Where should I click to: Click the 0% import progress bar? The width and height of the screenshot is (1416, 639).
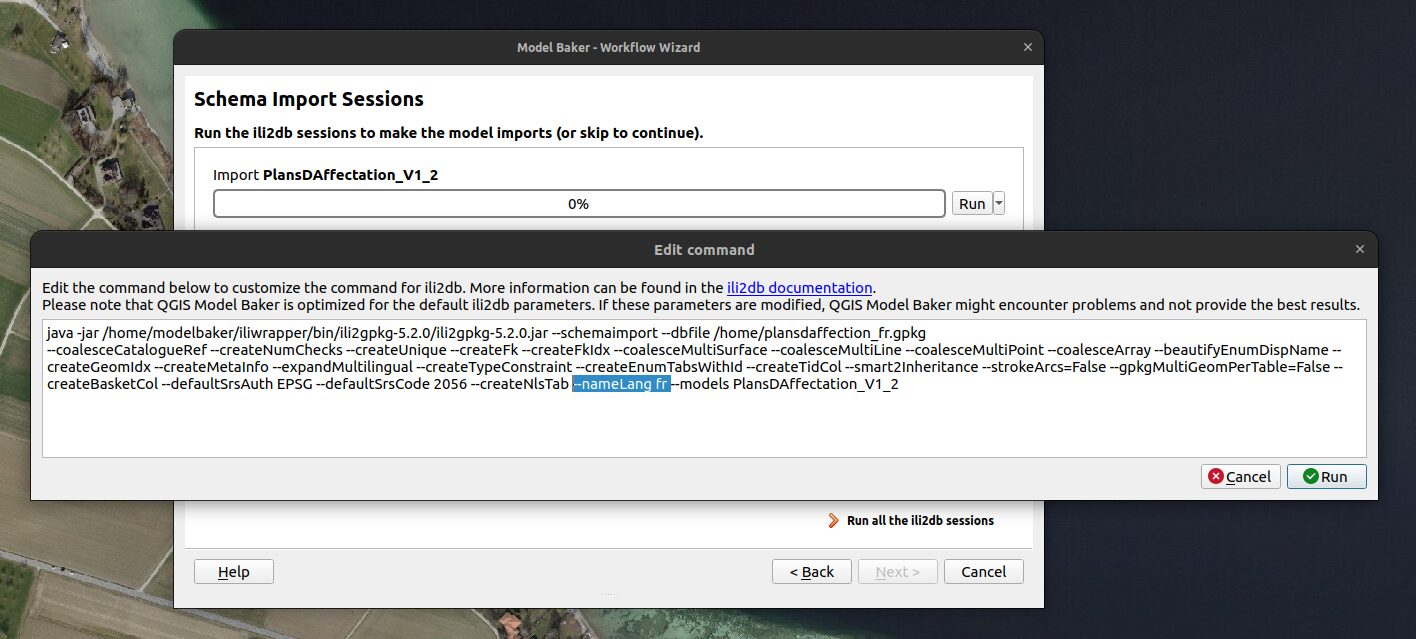[x=578, y=203]
